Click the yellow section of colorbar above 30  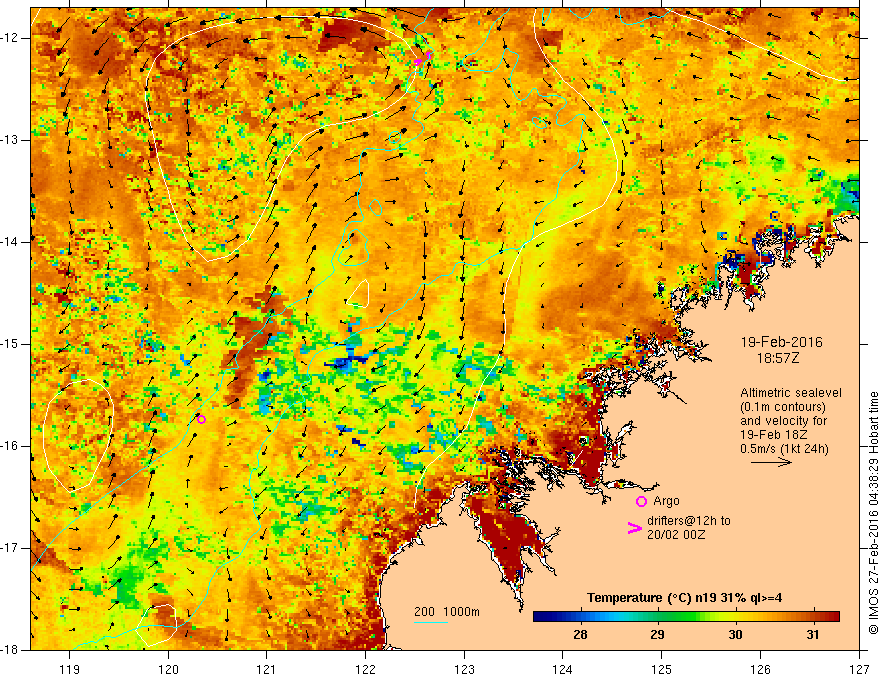click(x=735, y=617)
